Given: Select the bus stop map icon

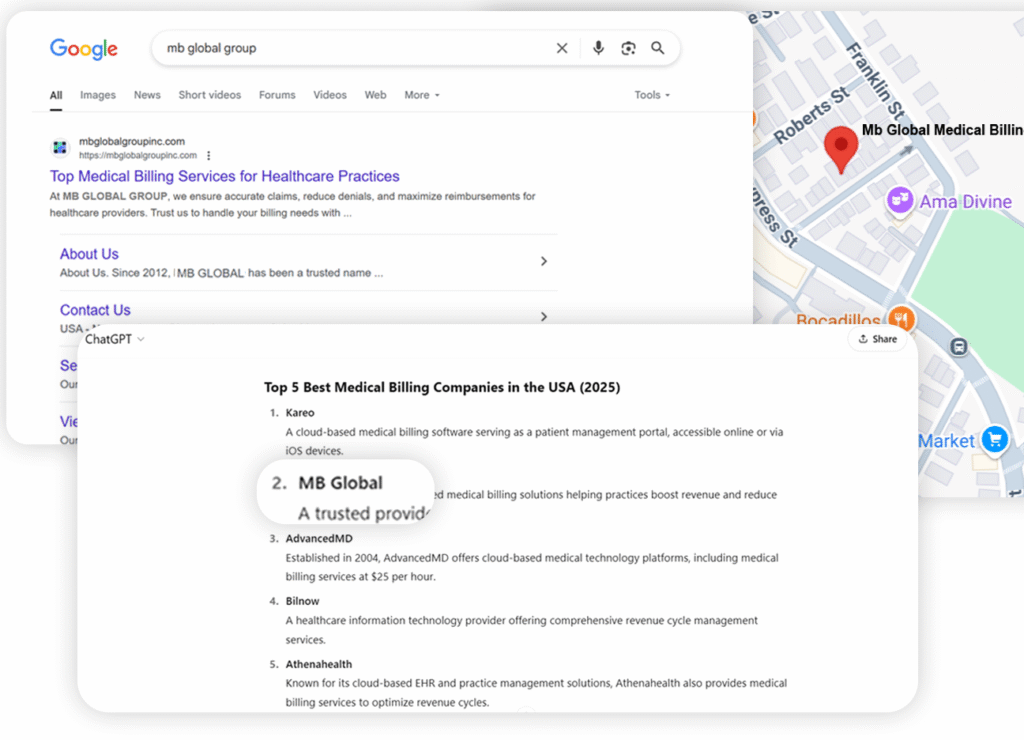Looking at the screenshot, I should point(959,347).
